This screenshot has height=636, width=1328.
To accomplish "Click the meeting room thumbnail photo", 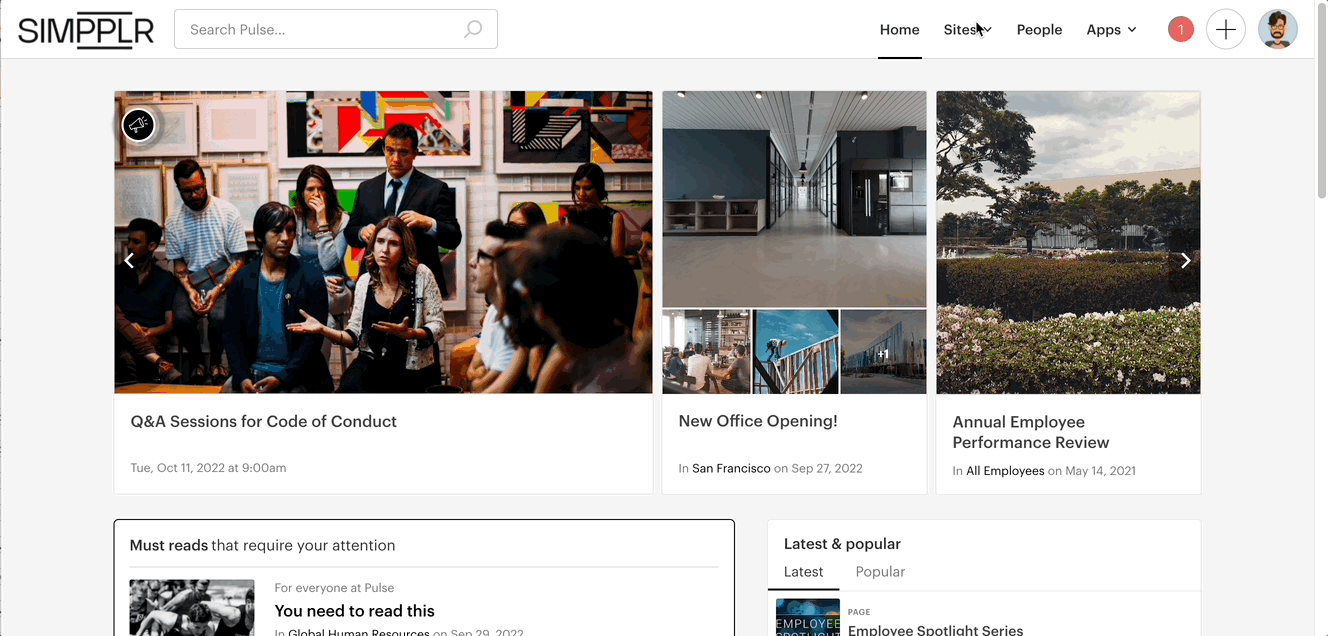I will click(x=706, y=351).
